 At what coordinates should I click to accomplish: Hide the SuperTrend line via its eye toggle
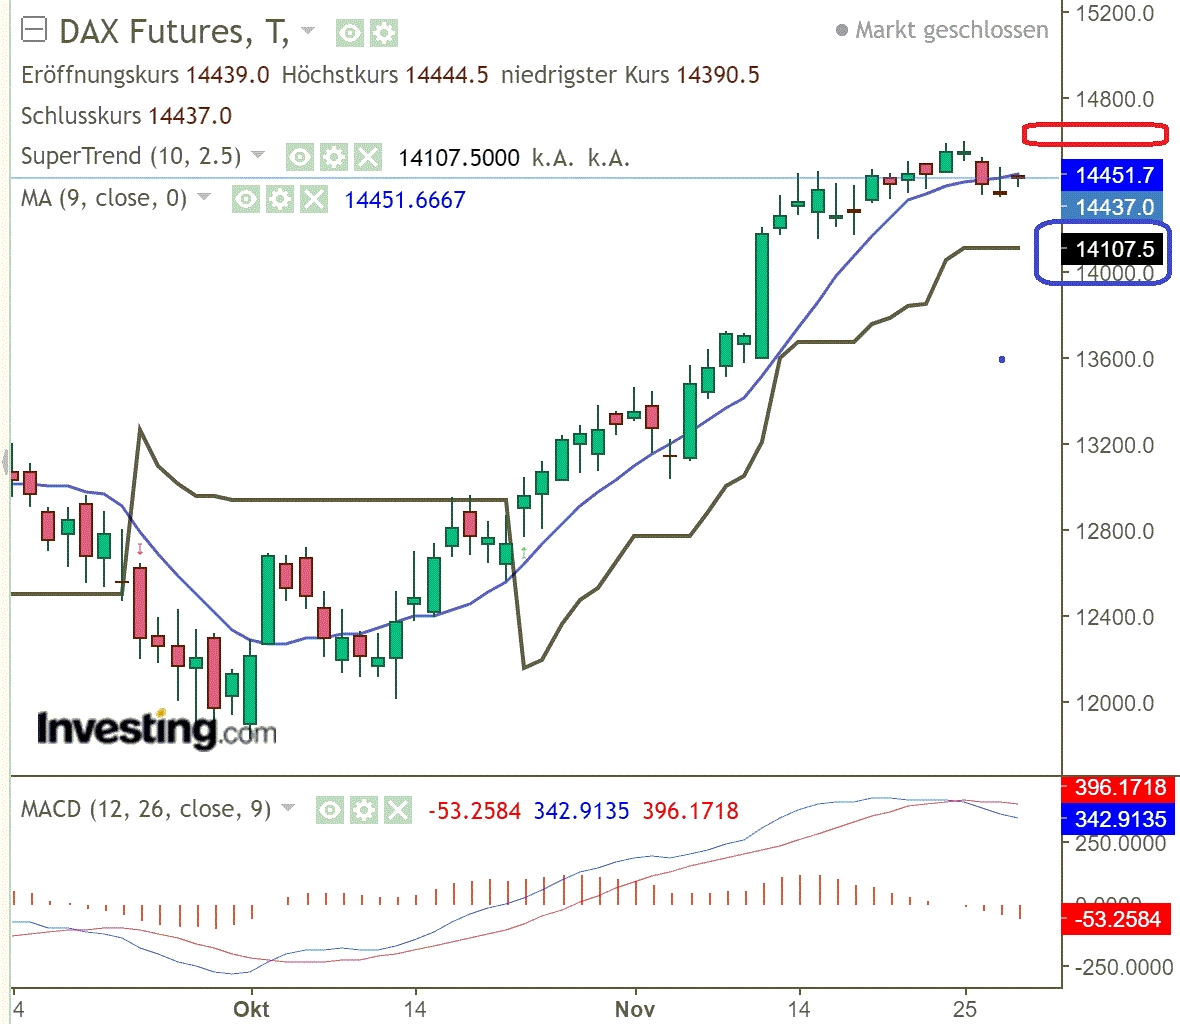click(299, 156)
